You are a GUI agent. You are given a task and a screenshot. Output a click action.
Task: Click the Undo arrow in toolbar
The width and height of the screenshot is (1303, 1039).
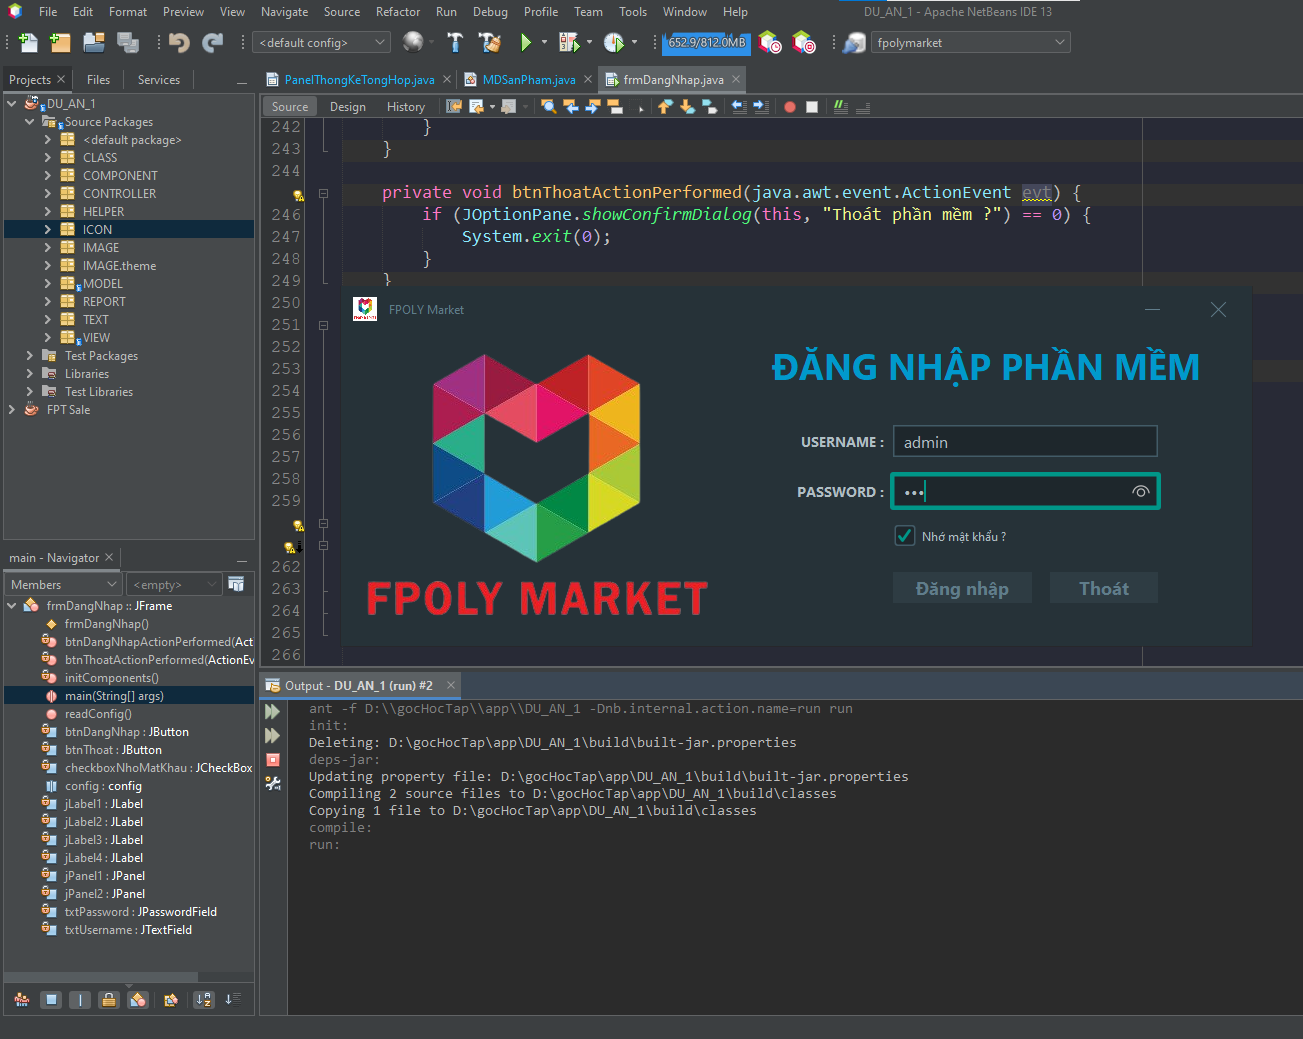click(x=179, y=42)
